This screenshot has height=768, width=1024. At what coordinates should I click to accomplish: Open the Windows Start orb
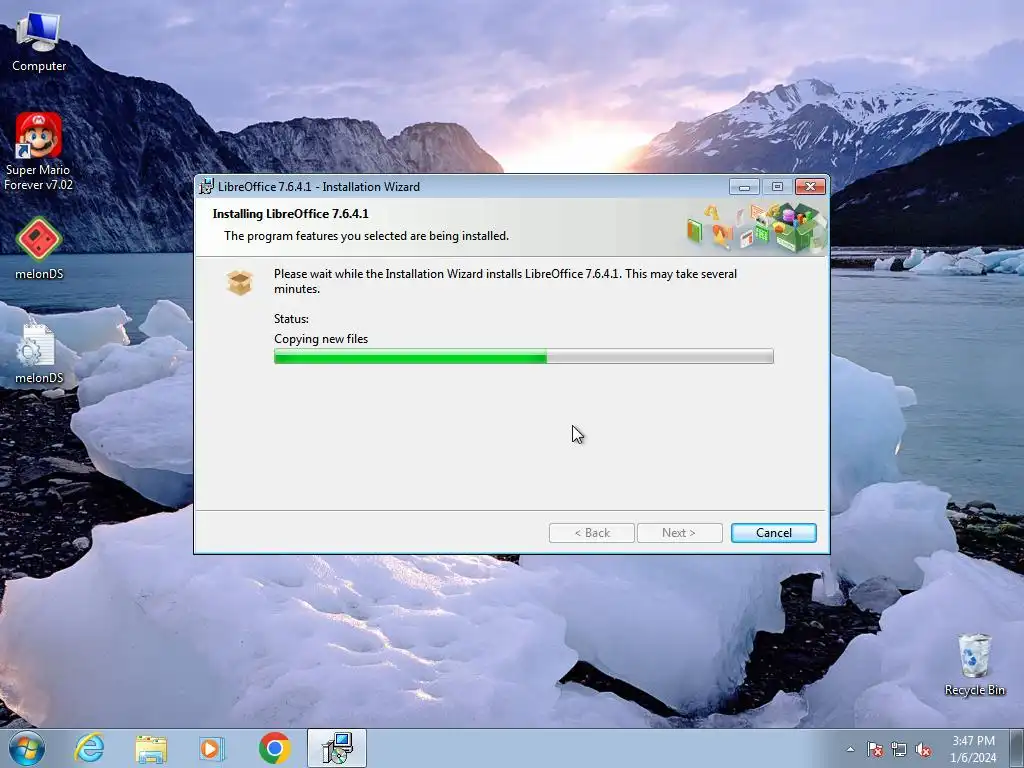(27, 748)
